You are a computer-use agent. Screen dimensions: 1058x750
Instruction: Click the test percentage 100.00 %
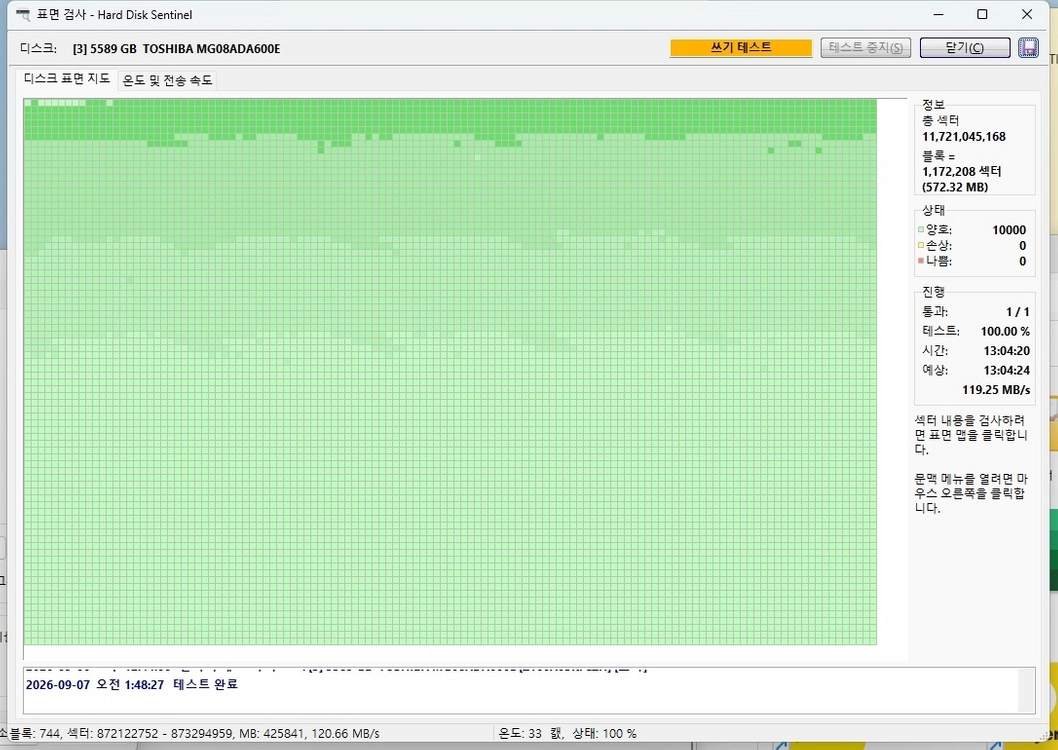pos(1005,331)
